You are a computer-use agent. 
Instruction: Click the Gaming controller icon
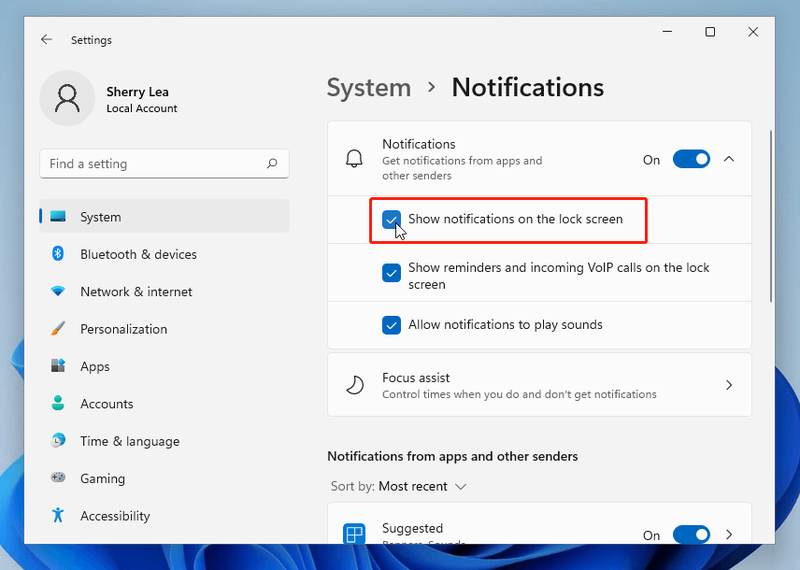click(x=58, y=478)
